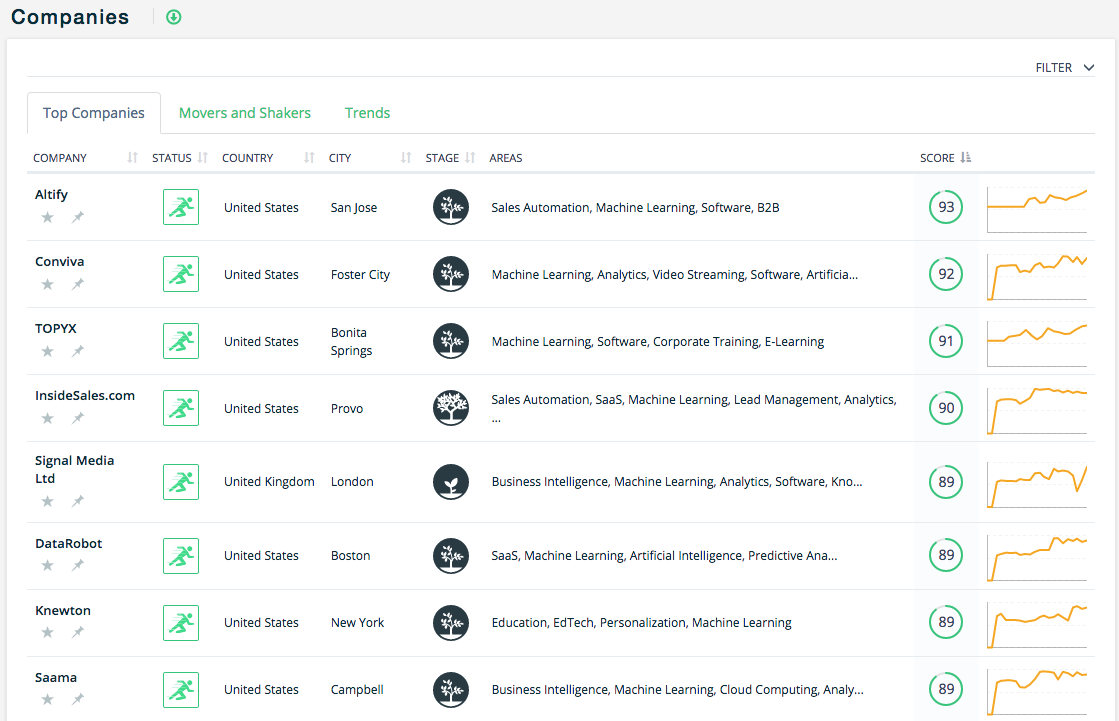Click the Knewton score trend sparkline

coord(1037,625)
